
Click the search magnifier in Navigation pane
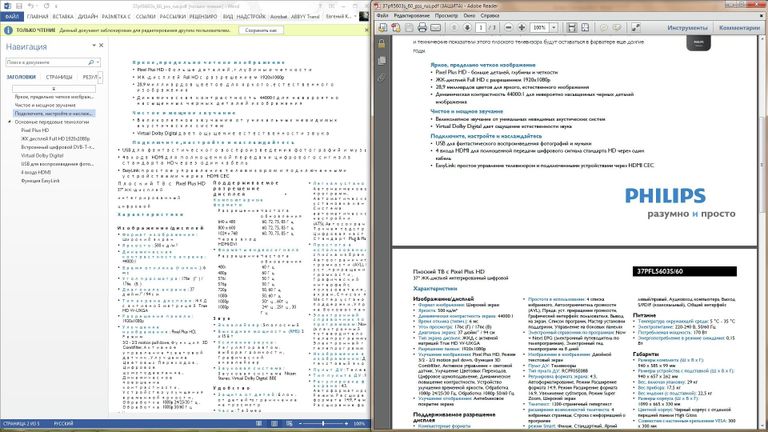coord(91,62)
